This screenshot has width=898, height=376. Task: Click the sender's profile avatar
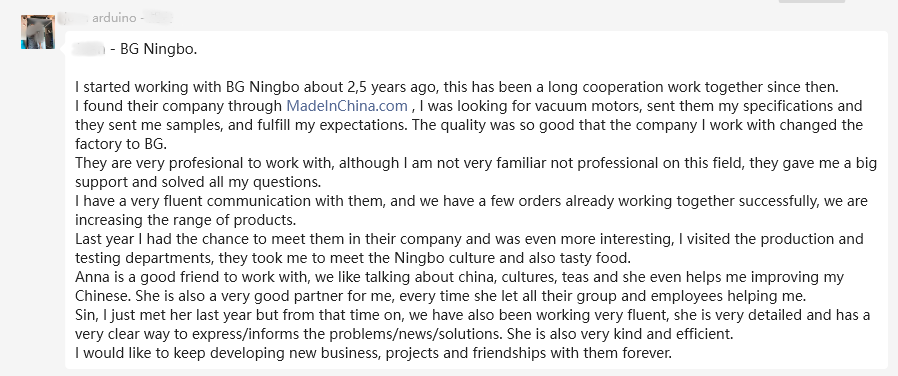click(x=38, y=32)
